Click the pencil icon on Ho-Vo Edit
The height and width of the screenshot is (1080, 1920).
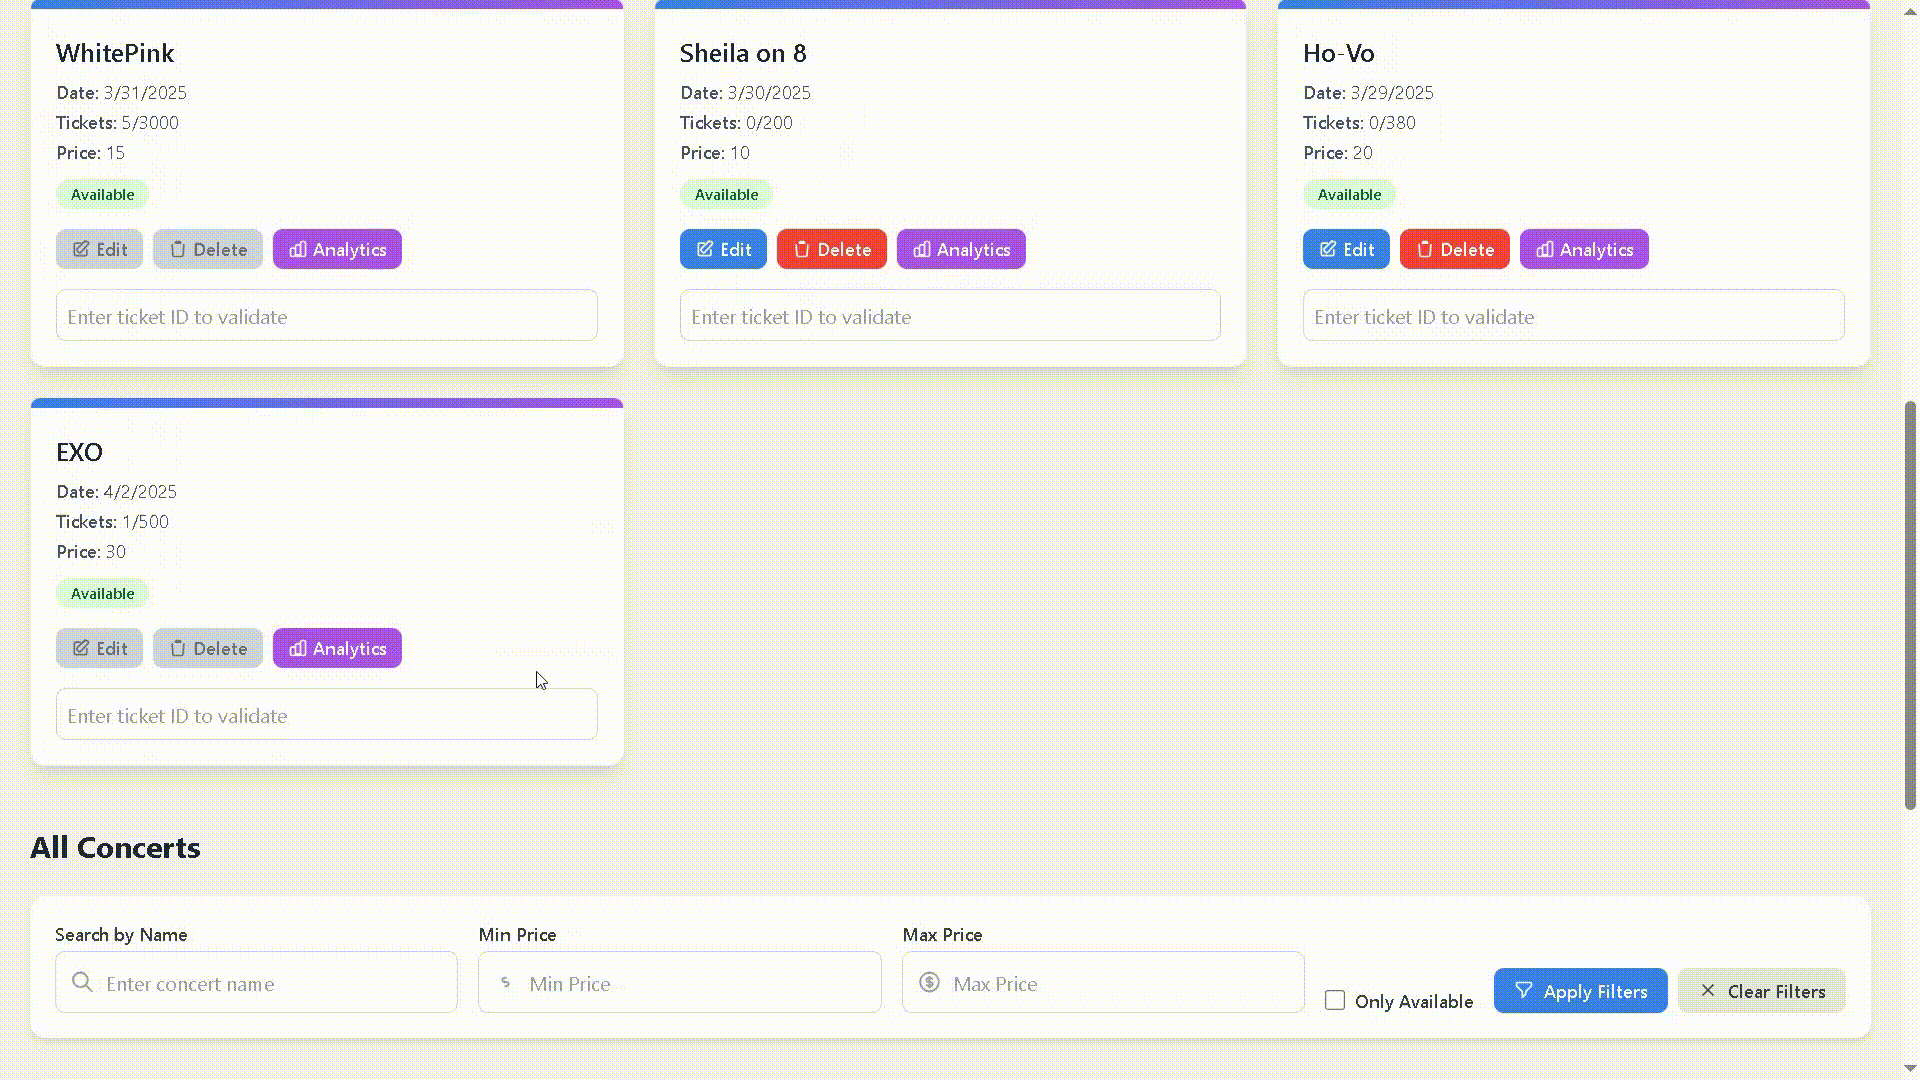[x=1327, y=250]
